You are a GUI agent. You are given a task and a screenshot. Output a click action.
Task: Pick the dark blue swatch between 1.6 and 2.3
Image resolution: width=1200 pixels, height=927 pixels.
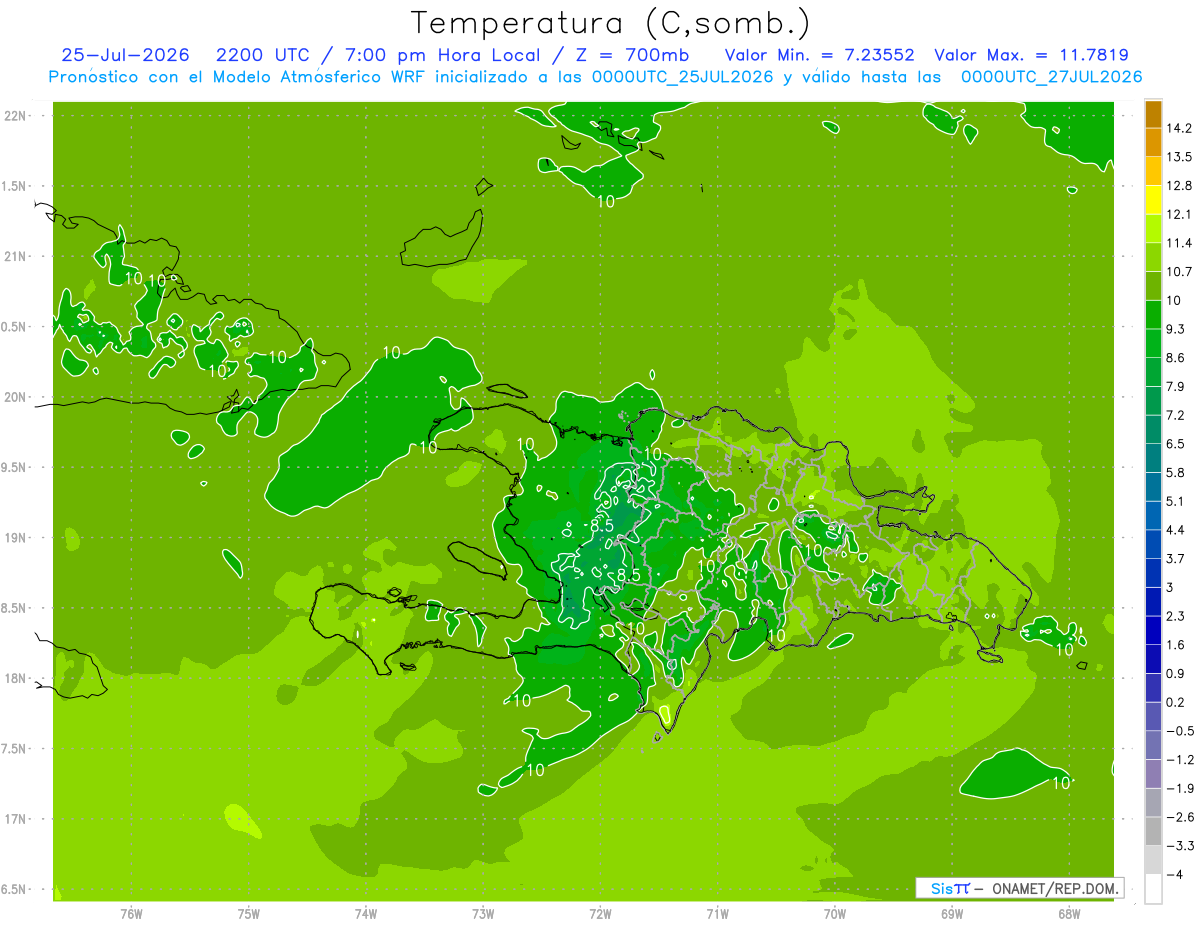[x=1153, y=630]
